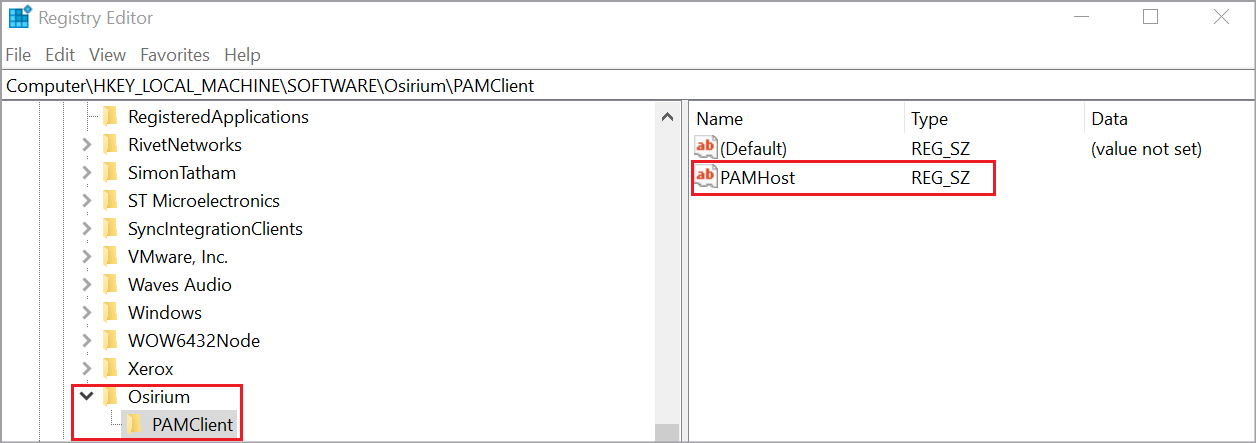1256x443 pixels.
Task: Click the WOW6432Node folder icon
Action: 111,341
